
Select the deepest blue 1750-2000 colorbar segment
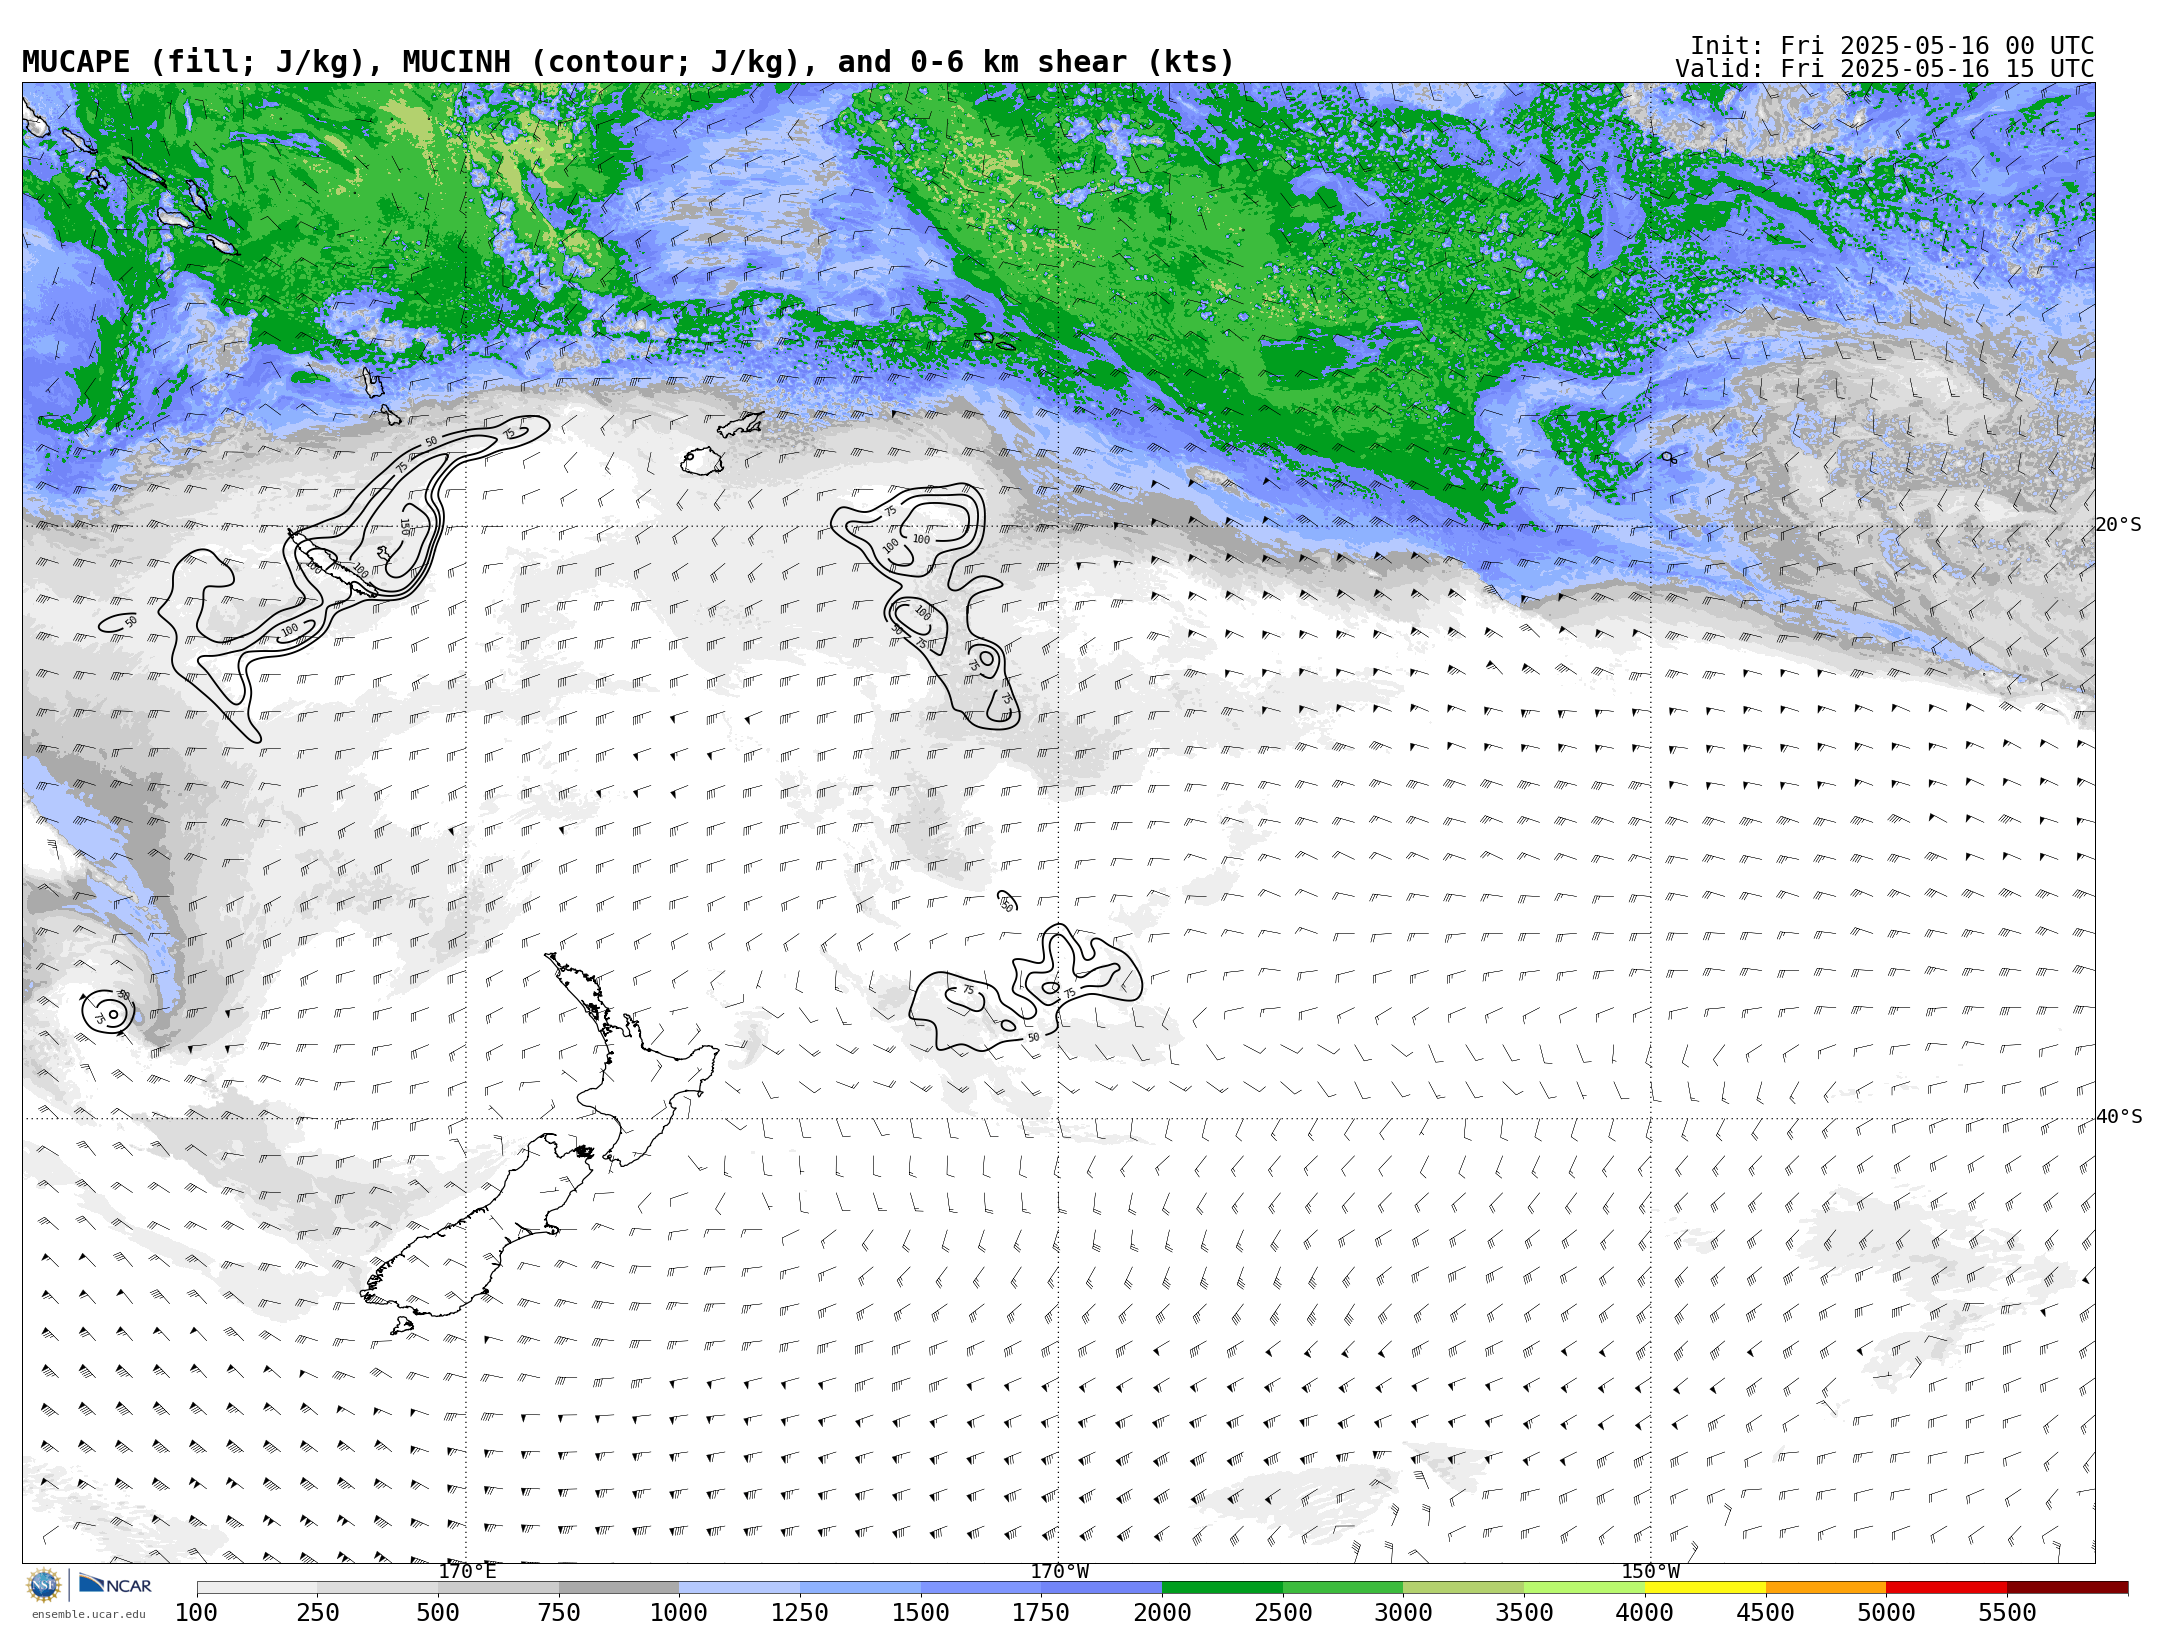click(1101, 1588)
